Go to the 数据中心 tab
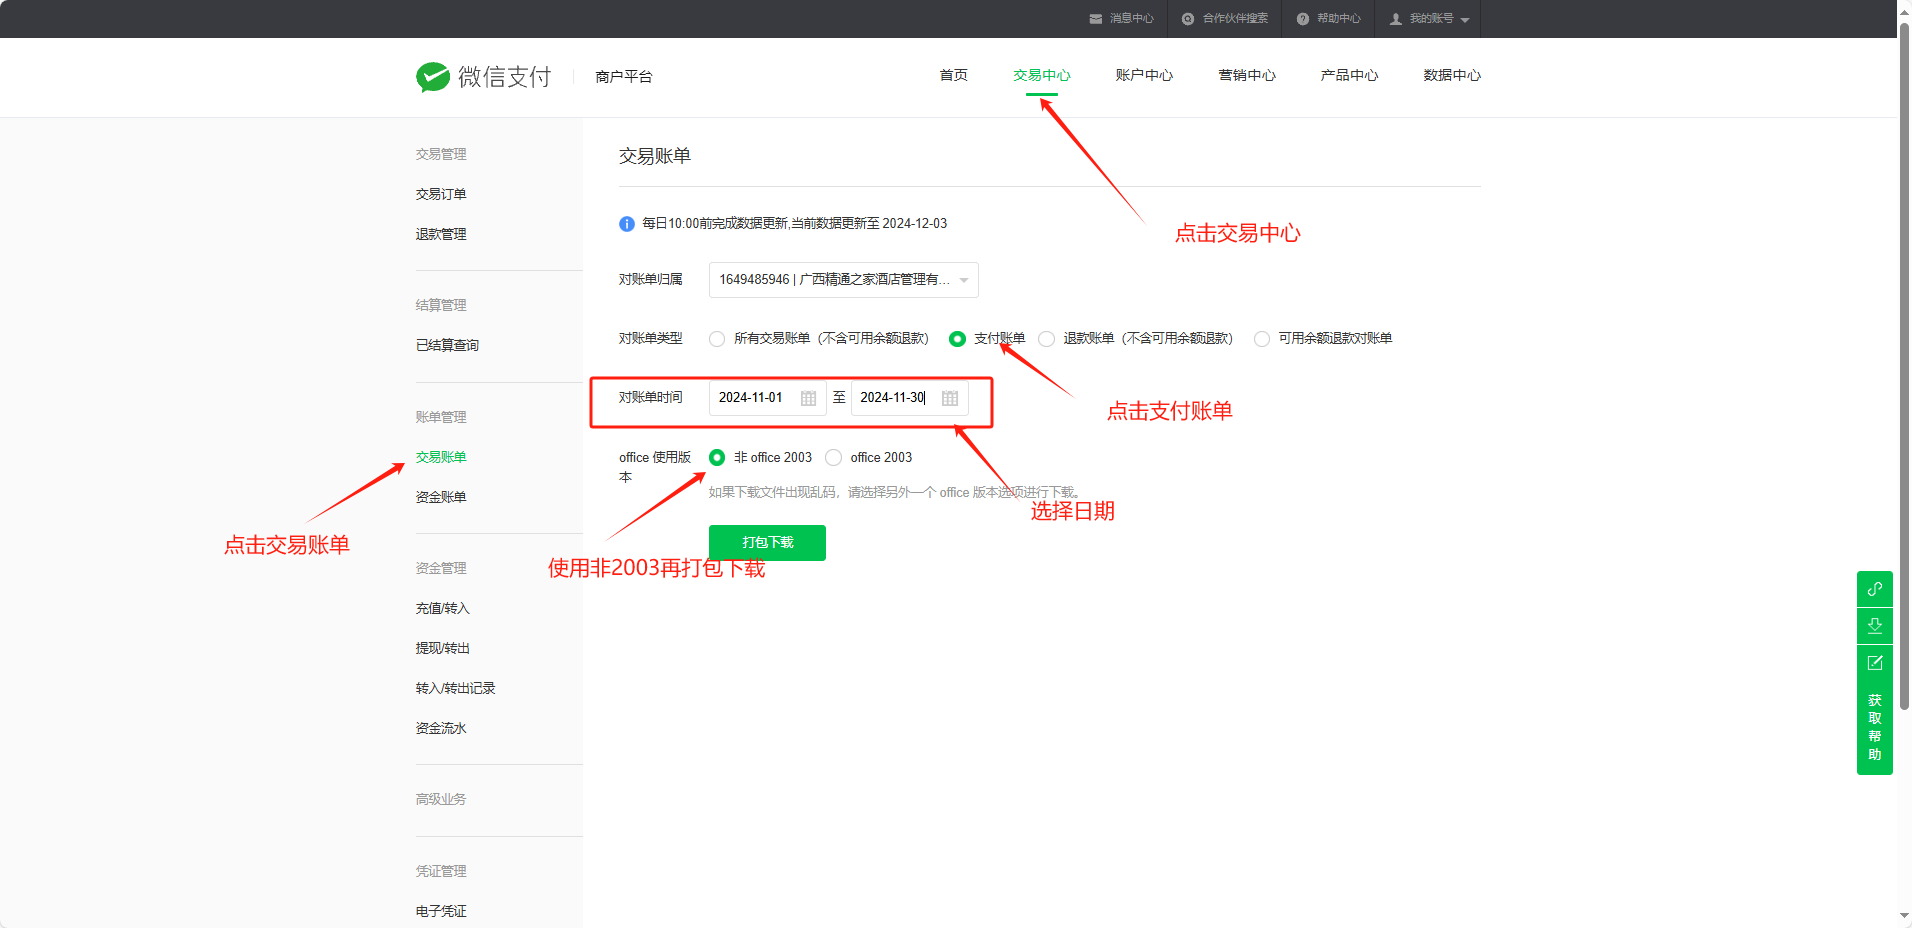Screen dimensions: 1912x928 1451,76
